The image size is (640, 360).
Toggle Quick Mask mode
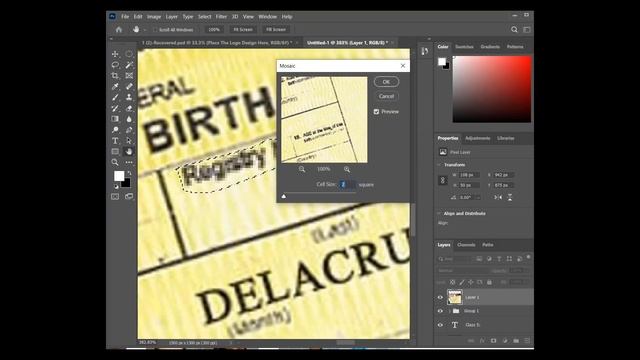click(x=115, y=196)
